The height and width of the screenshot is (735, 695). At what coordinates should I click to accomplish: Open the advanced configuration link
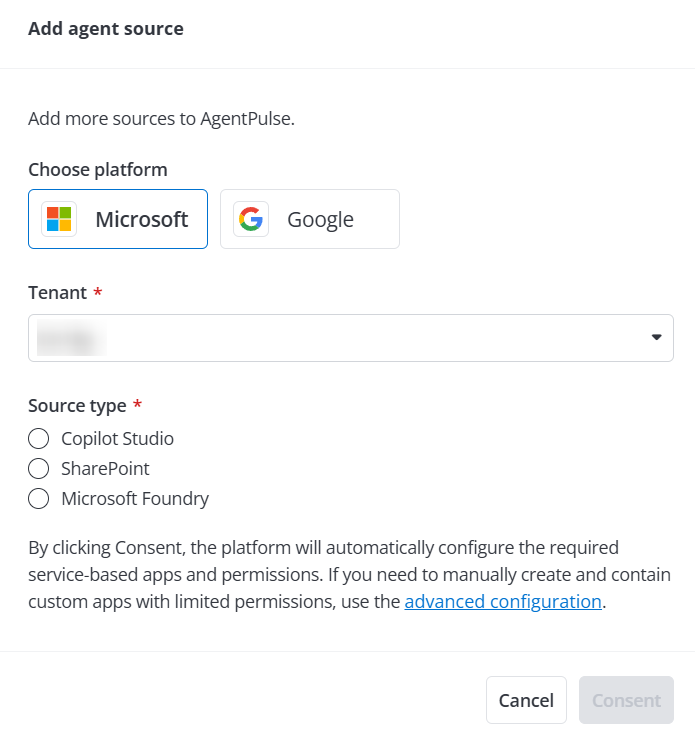503,601
